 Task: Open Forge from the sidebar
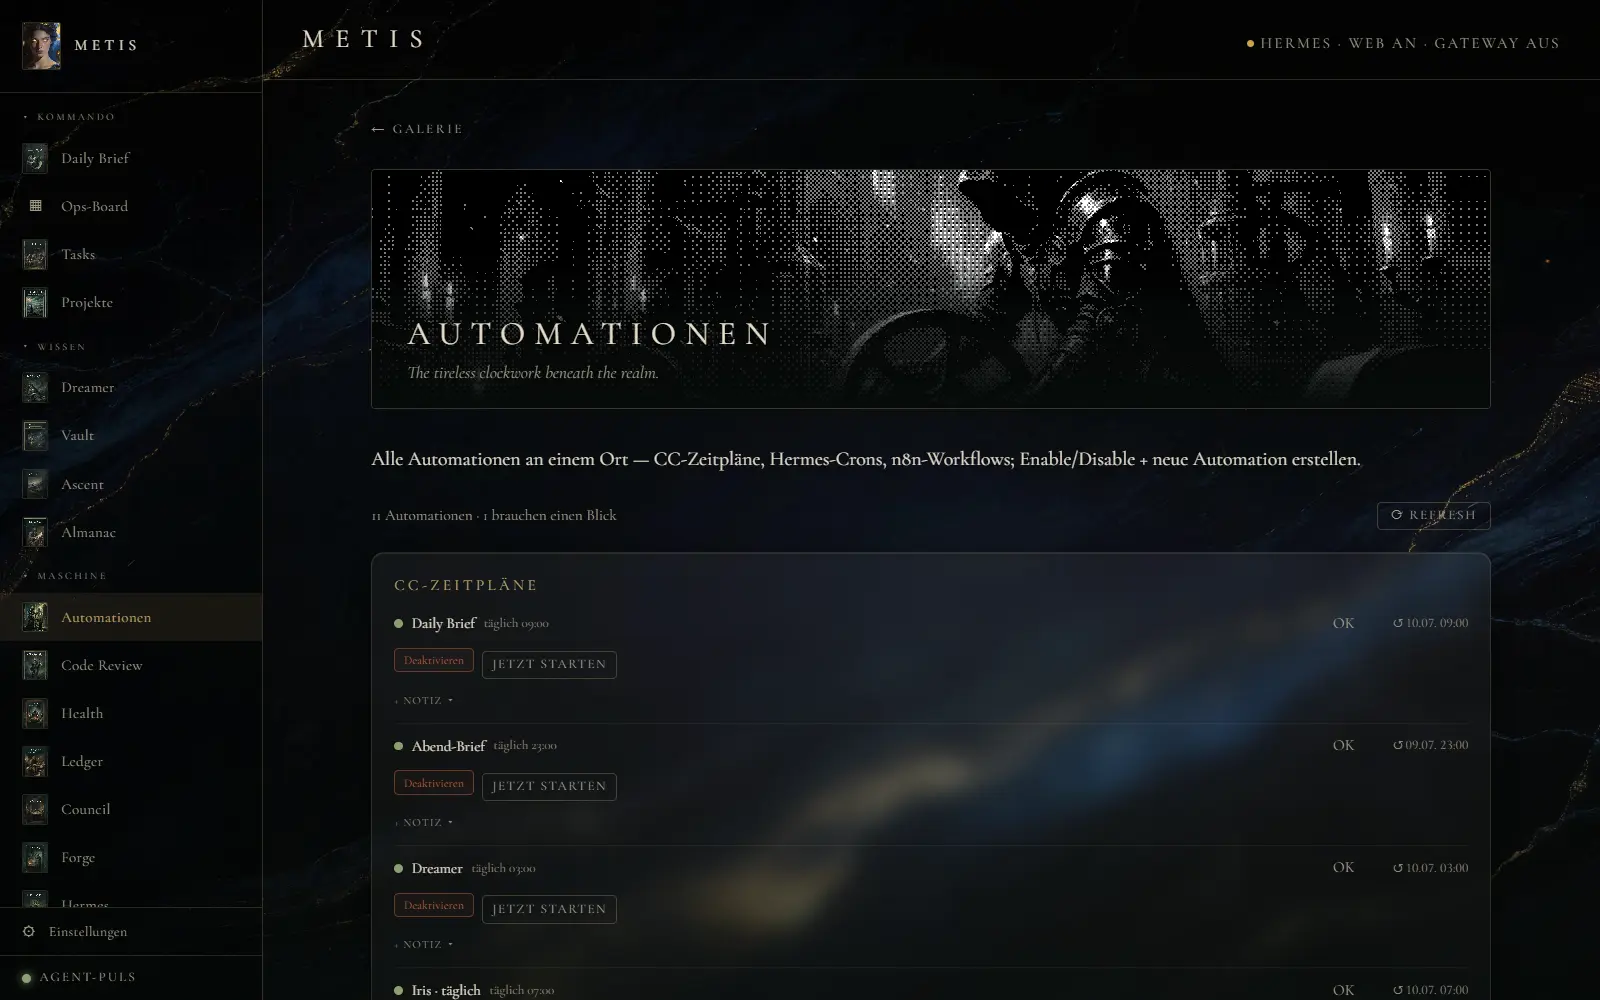click(131, 857)
